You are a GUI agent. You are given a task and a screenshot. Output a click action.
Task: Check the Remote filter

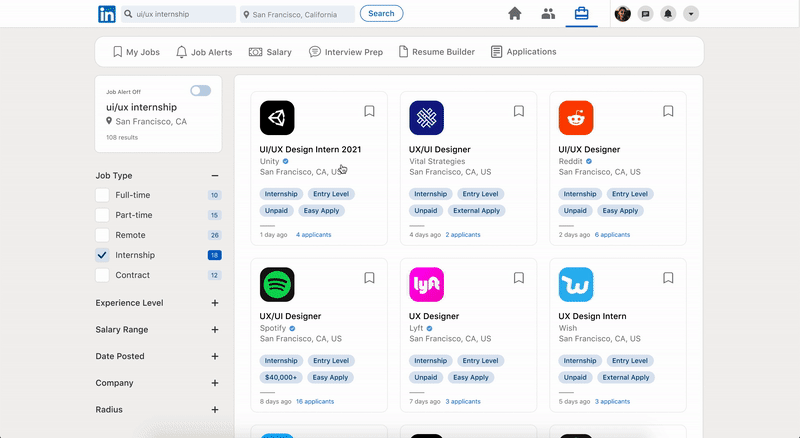[102, 235]
